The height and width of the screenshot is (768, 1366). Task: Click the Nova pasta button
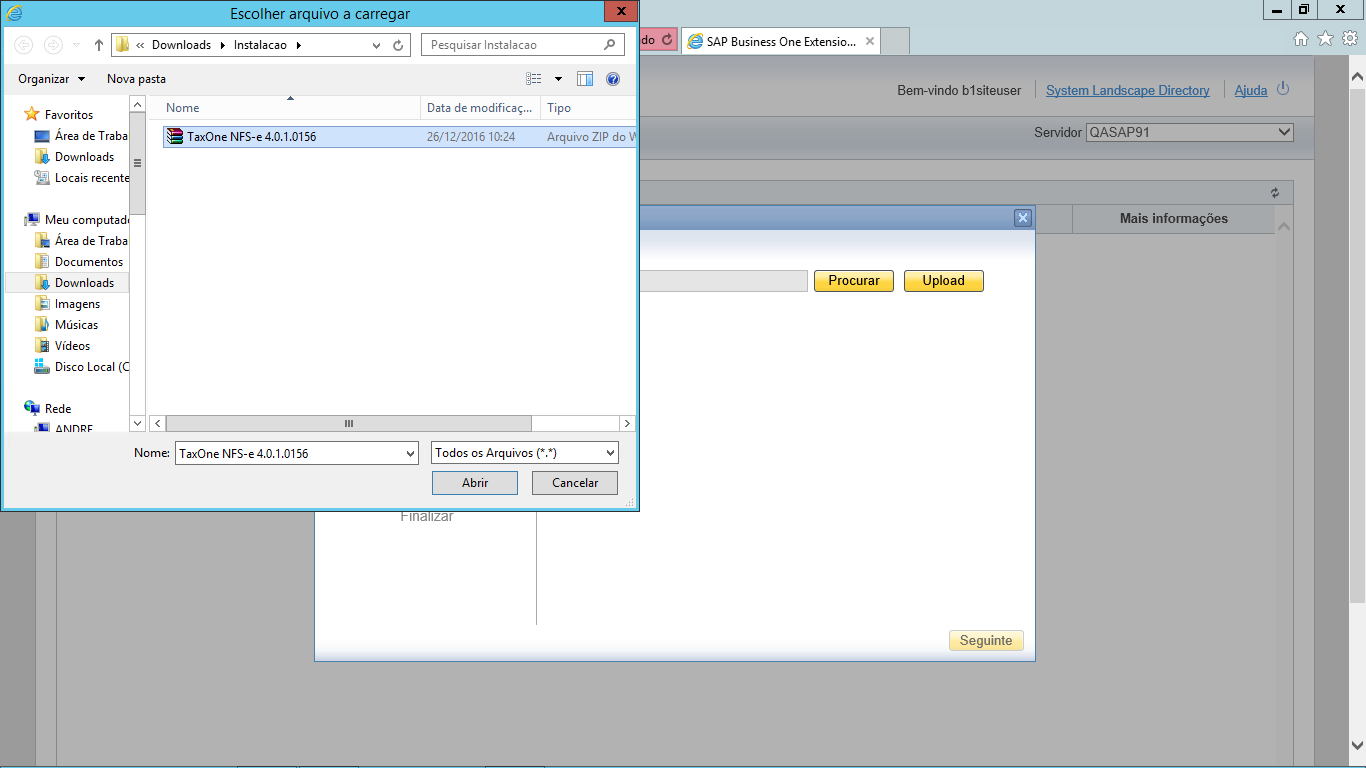(x=136, y=79)
